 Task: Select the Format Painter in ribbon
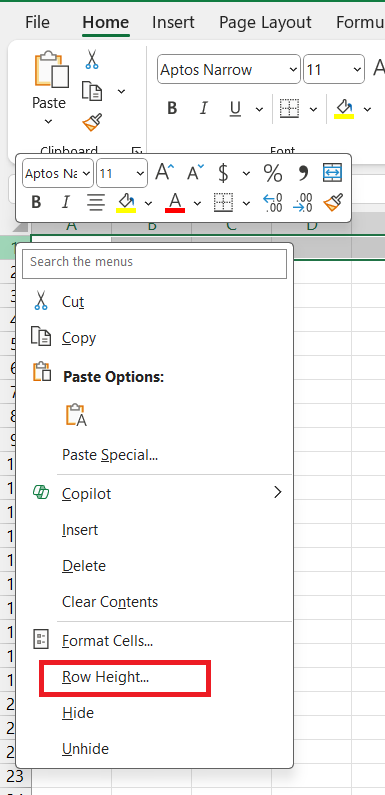92,122
